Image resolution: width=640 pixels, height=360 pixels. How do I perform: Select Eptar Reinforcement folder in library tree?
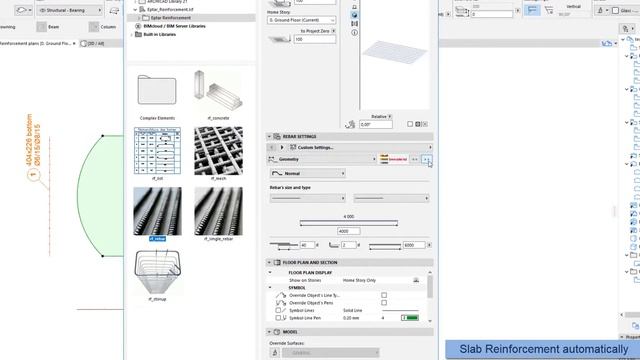[170, 18]
